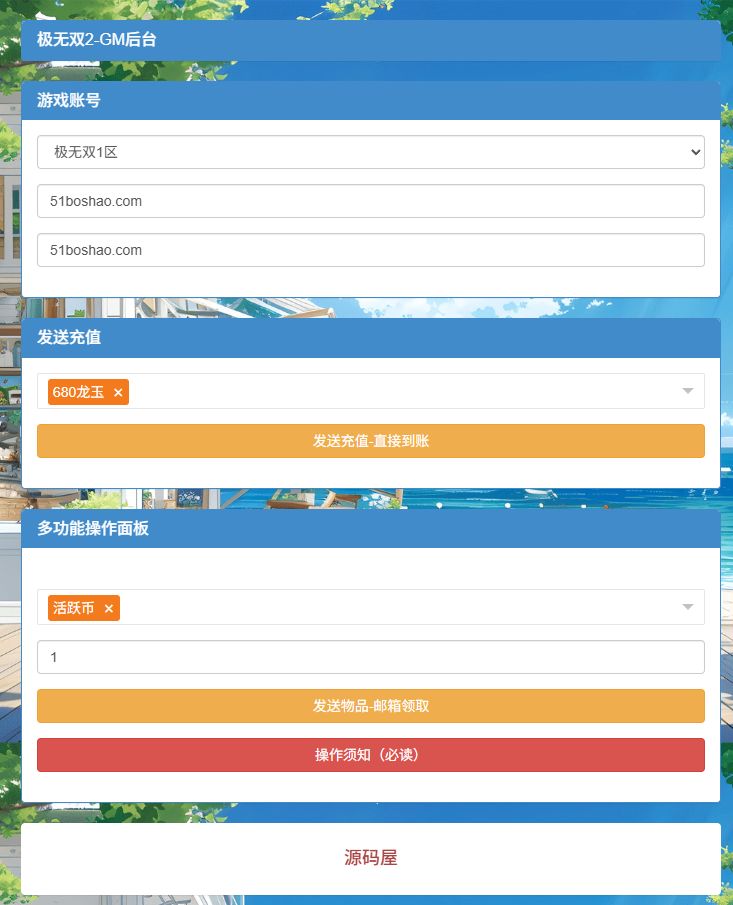Click the 极无双2-GM后台 title header
The image size is (733, 905).
[x=96, y=39]
